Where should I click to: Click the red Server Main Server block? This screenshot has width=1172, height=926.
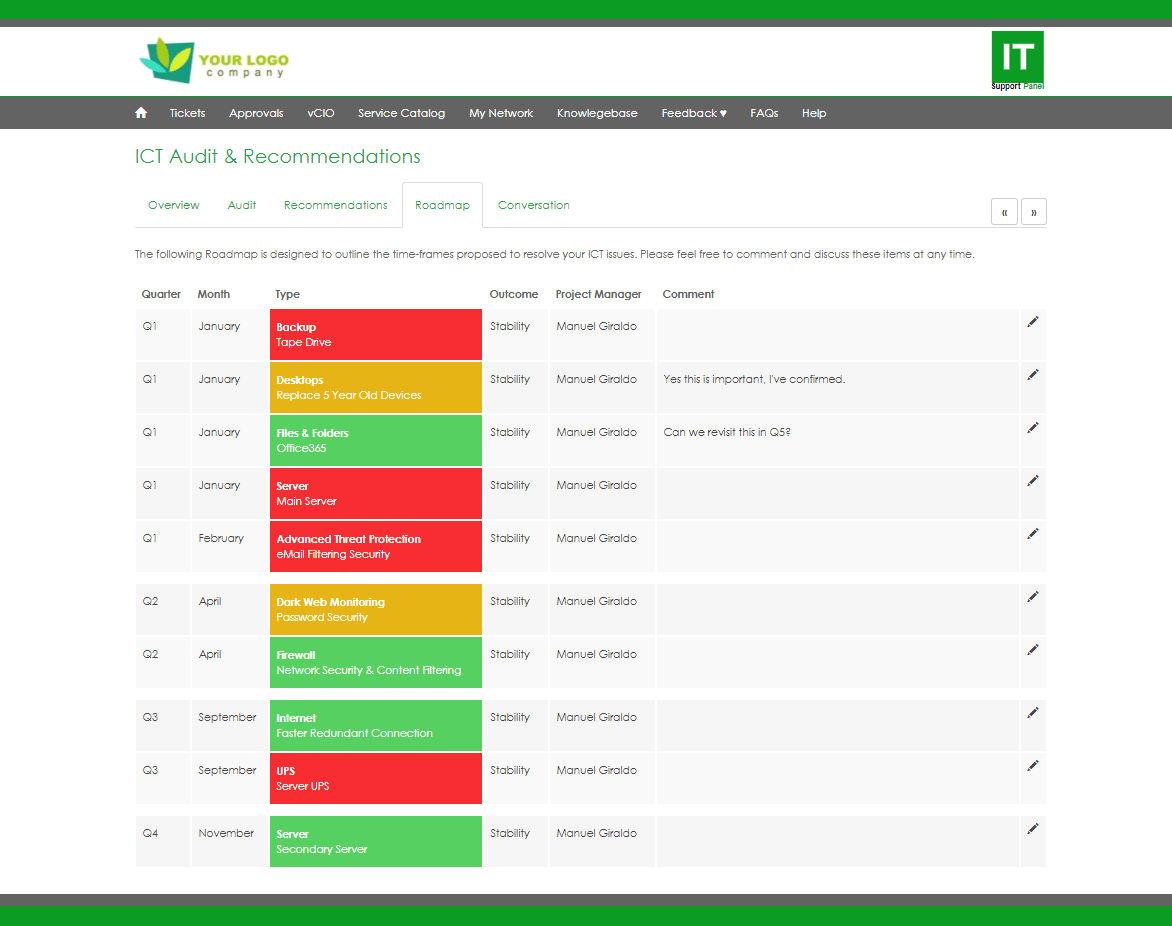(x=376, y=493)
